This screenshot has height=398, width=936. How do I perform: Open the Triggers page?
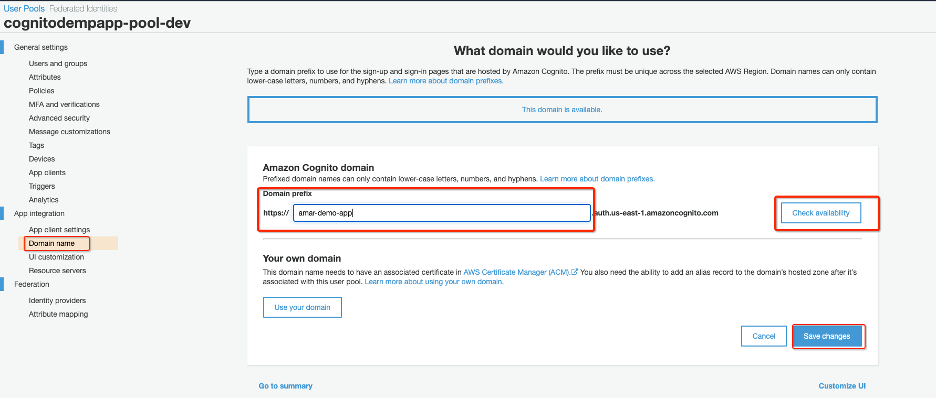click(42, 186)
